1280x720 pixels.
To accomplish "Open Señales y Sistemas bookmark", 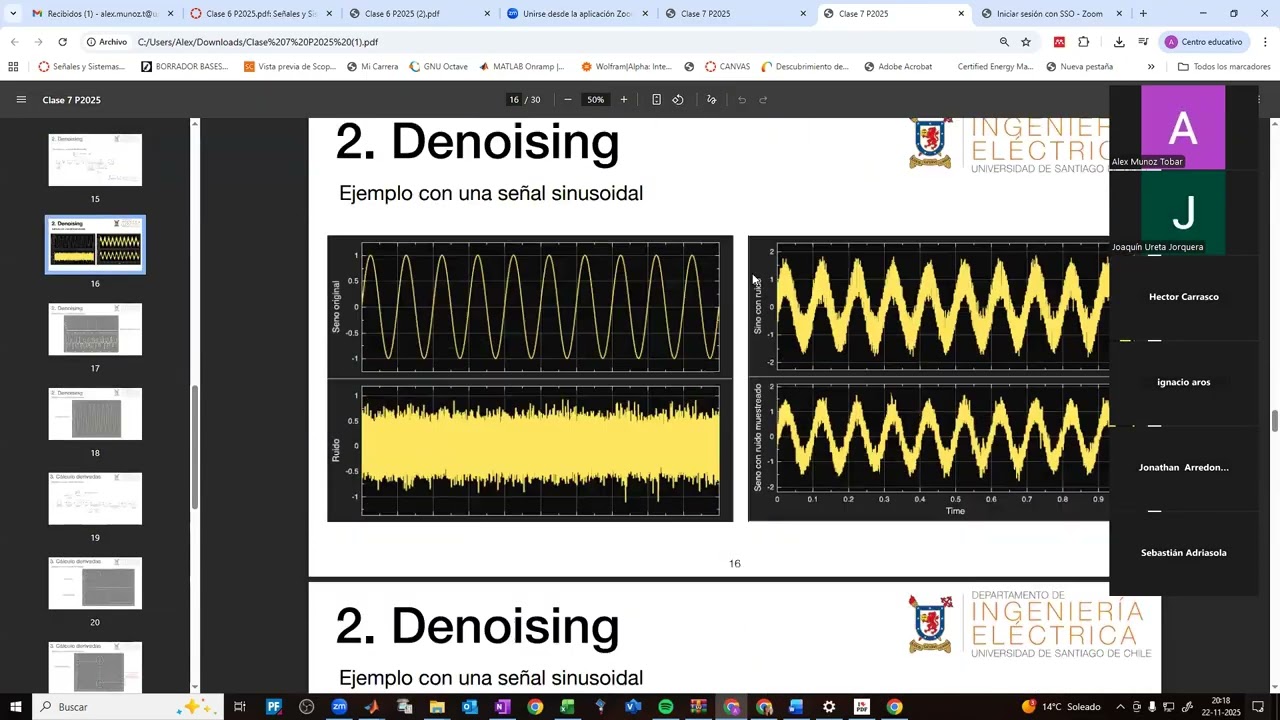I will coord(82,67).
